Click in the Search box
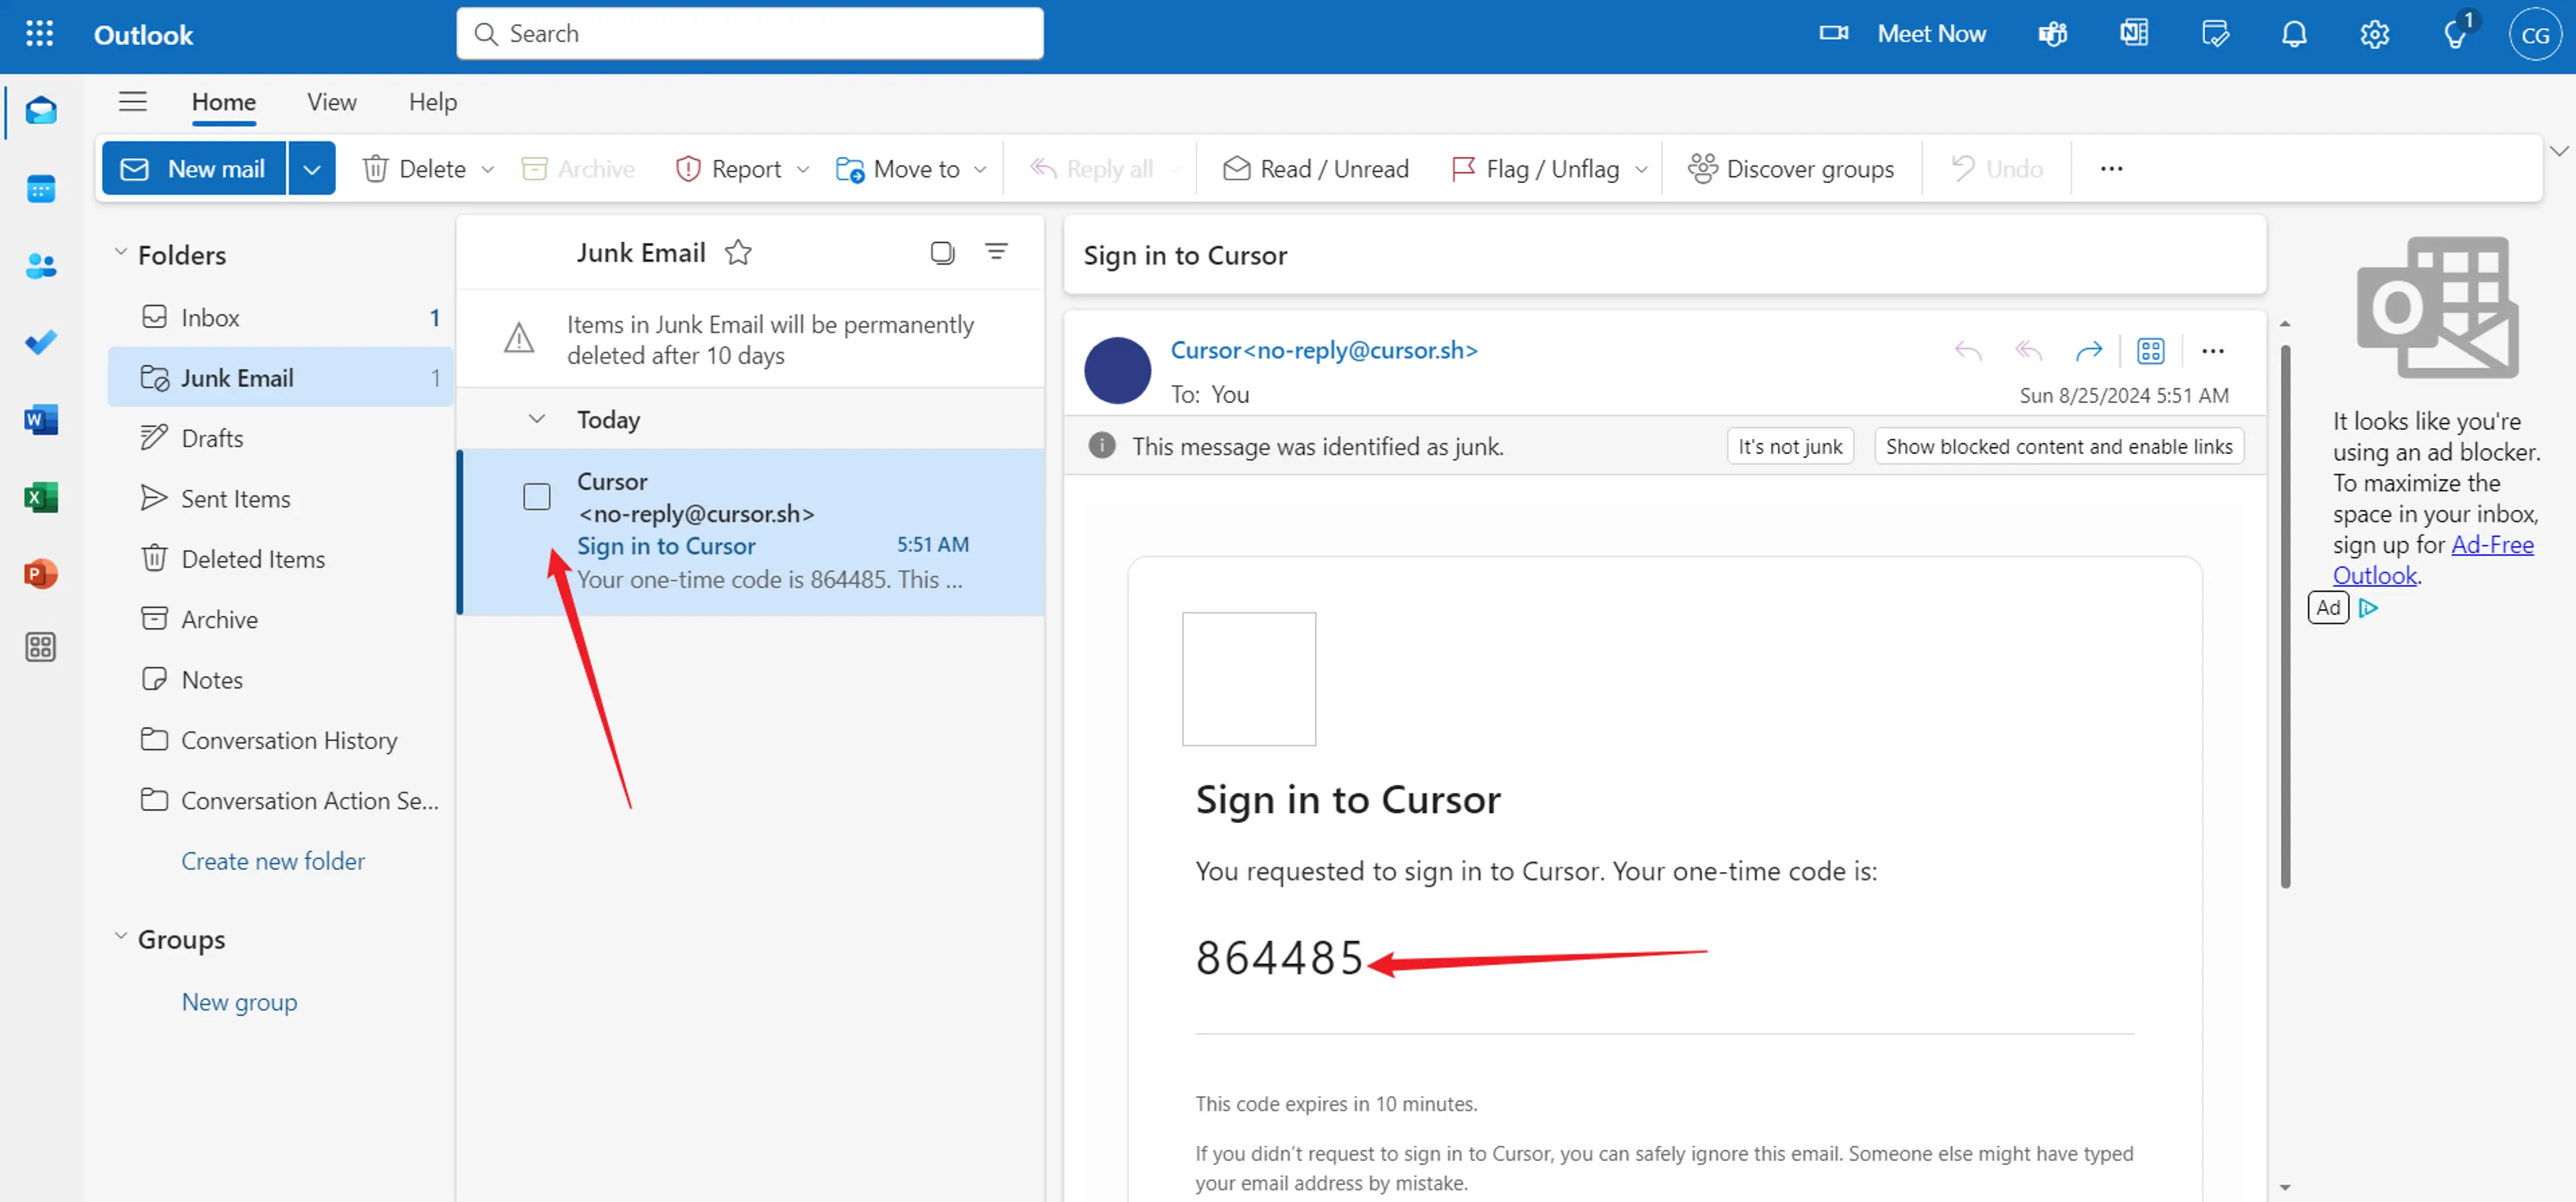This screenshot has width=2576, height=1202. (750, 34)
